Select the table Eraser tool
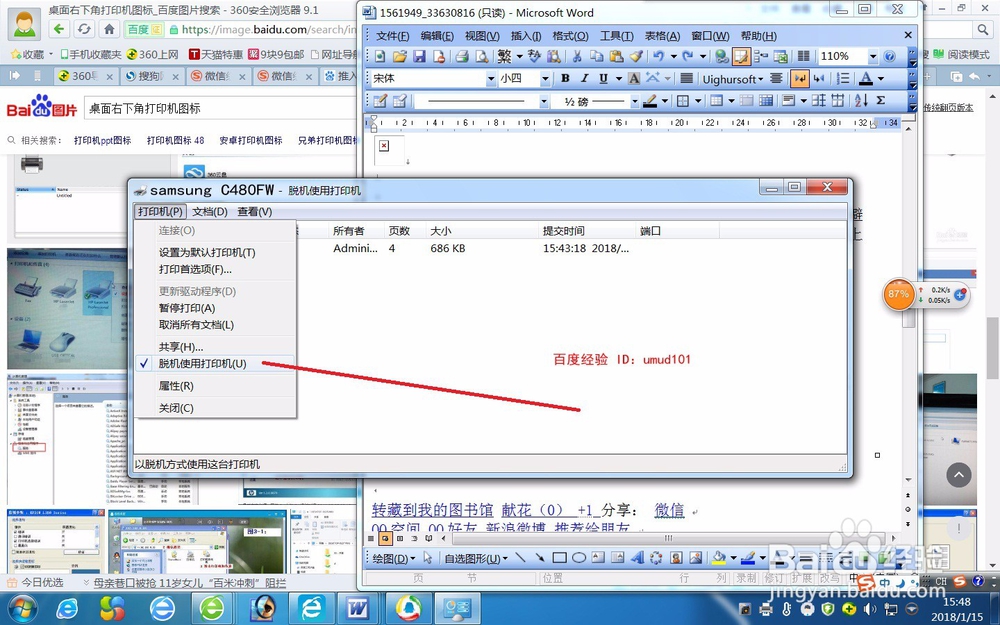 pyautogui.click(x=400, y=100)
